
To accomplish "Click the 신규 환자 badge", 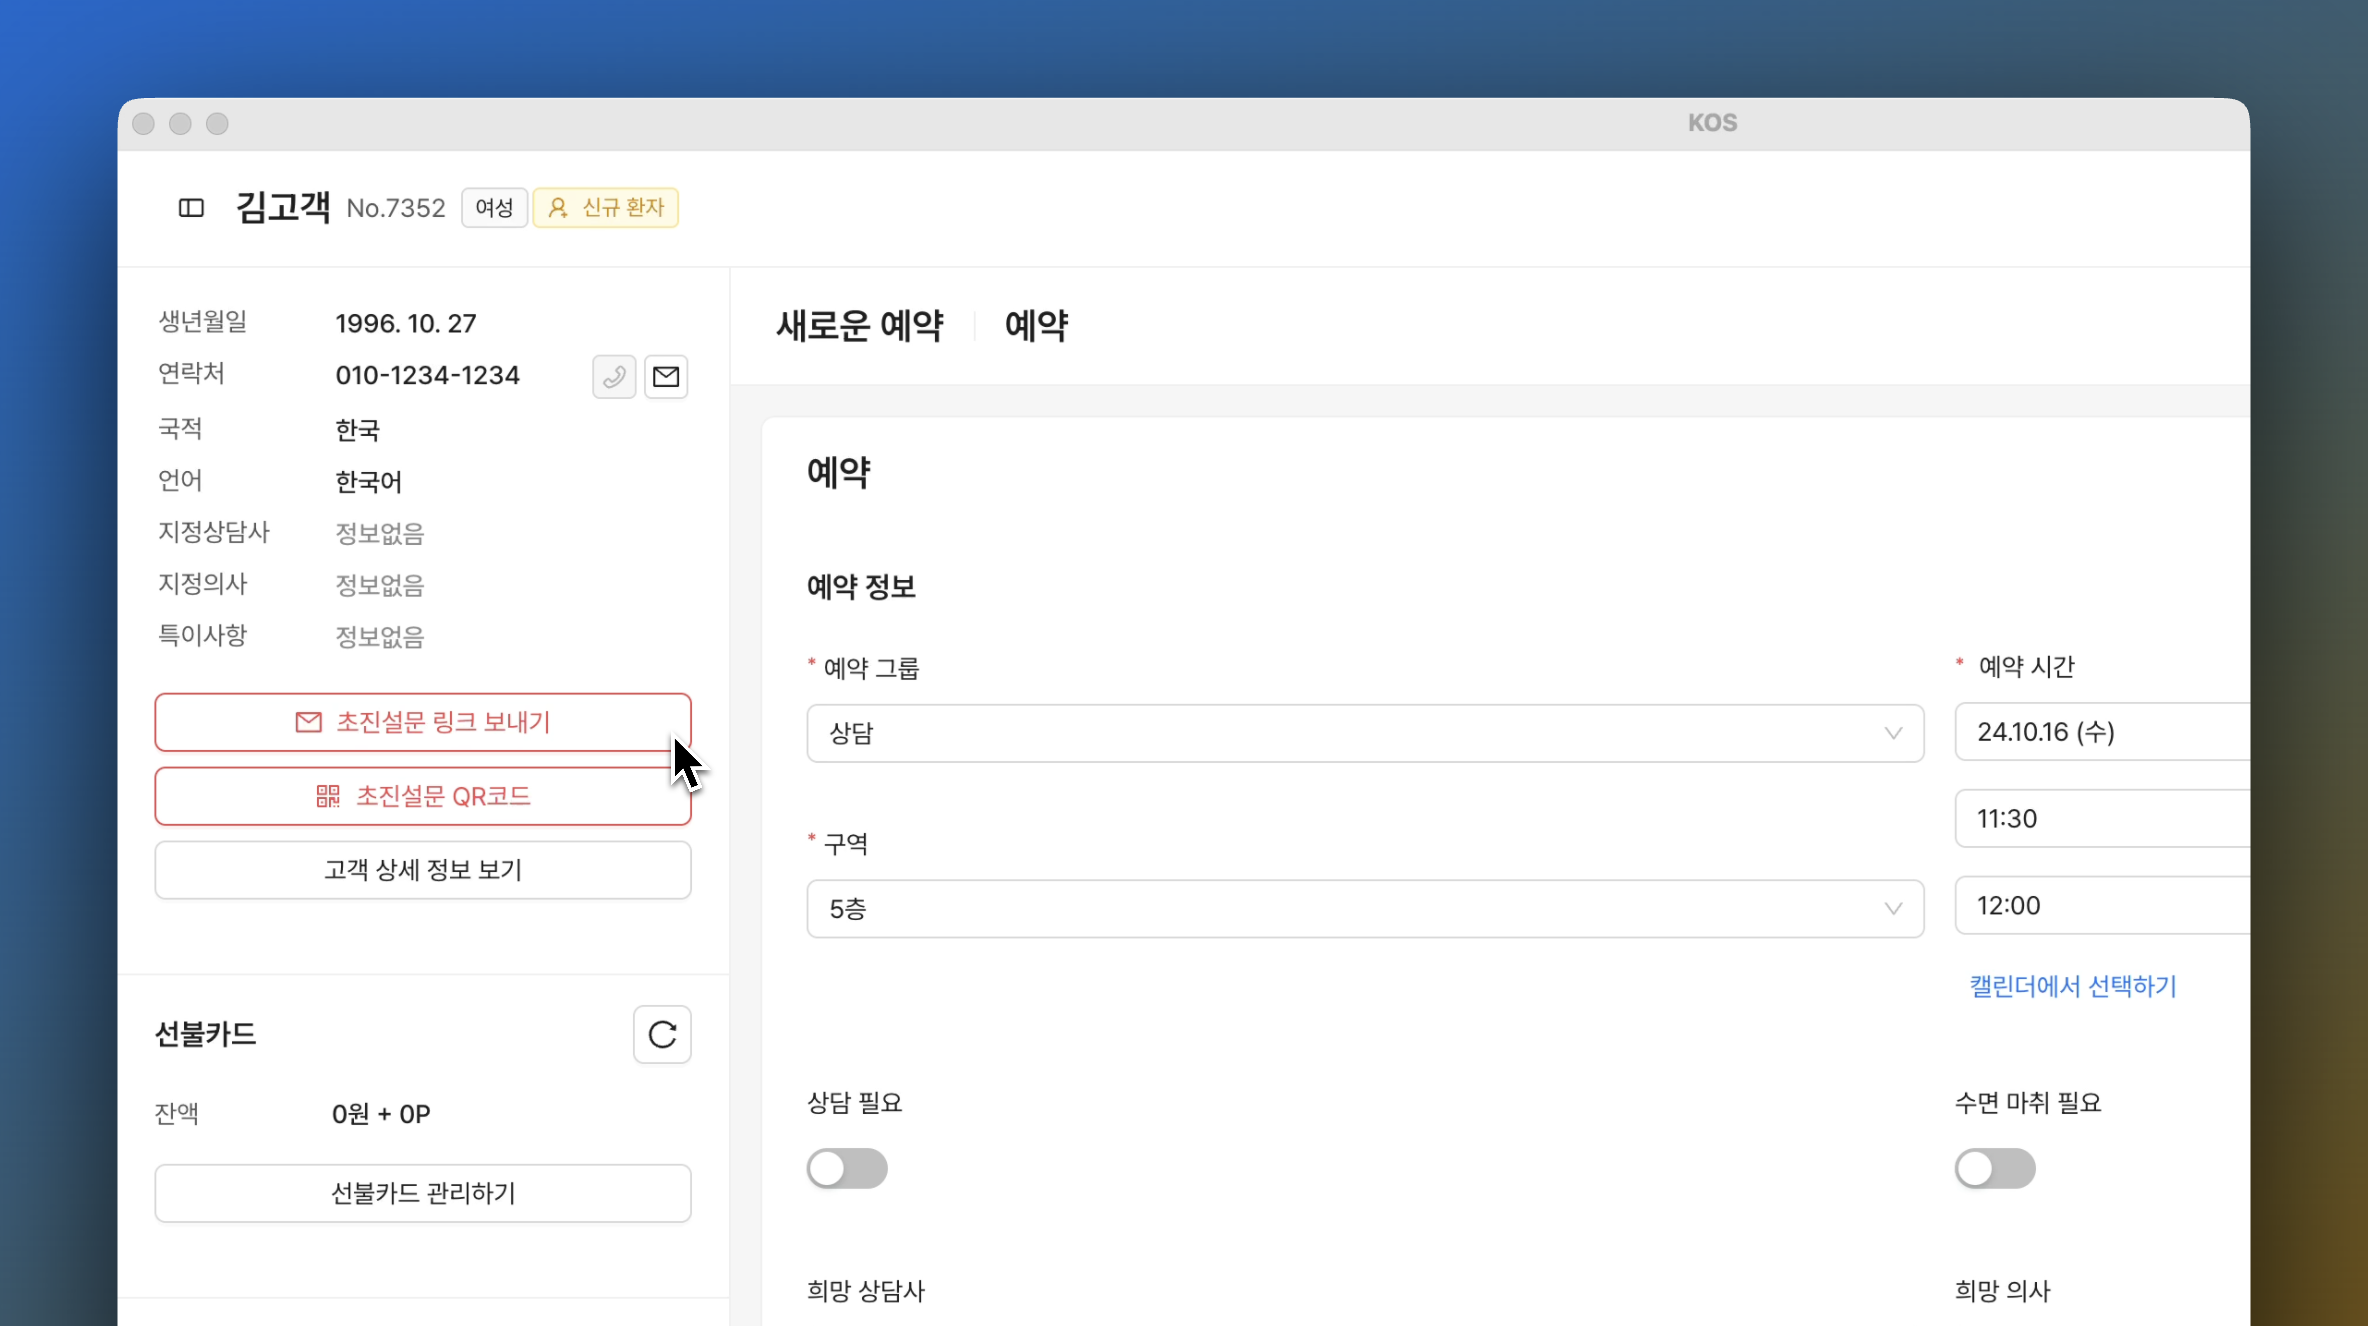I will [x=606, y=208].
